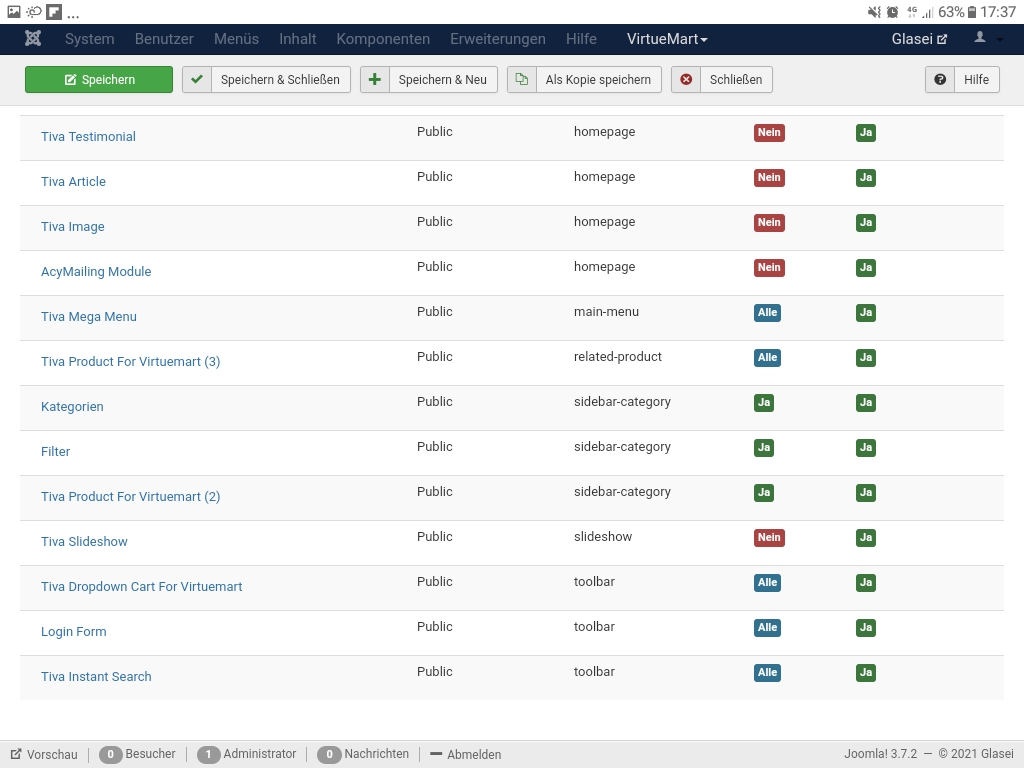Open the Erweiterungen menu

click(x=497, y=39)
